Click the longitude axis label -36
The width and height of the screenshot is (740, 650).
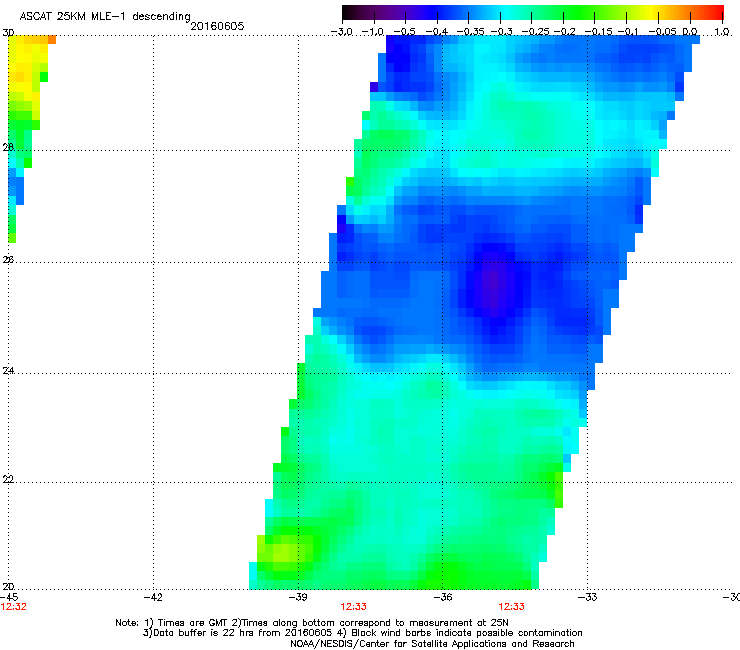click(443, 597)
